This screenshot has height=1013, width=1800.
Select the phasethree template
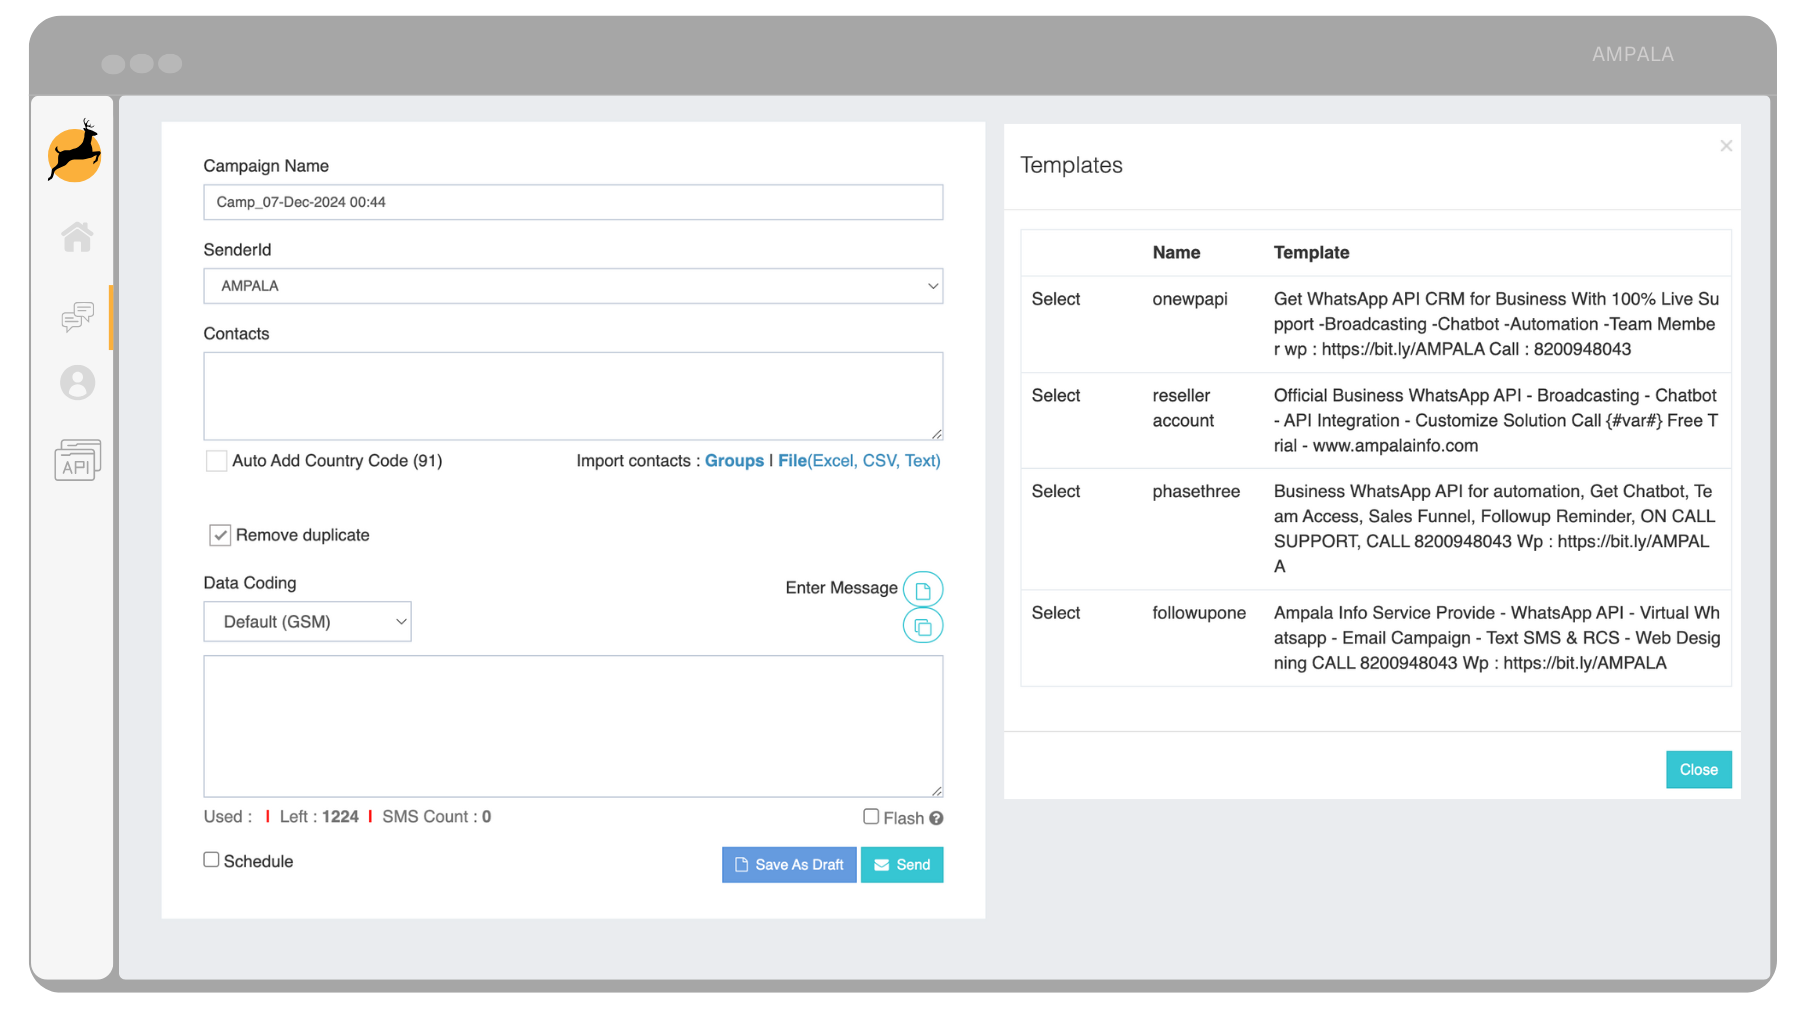[1056, 492]
